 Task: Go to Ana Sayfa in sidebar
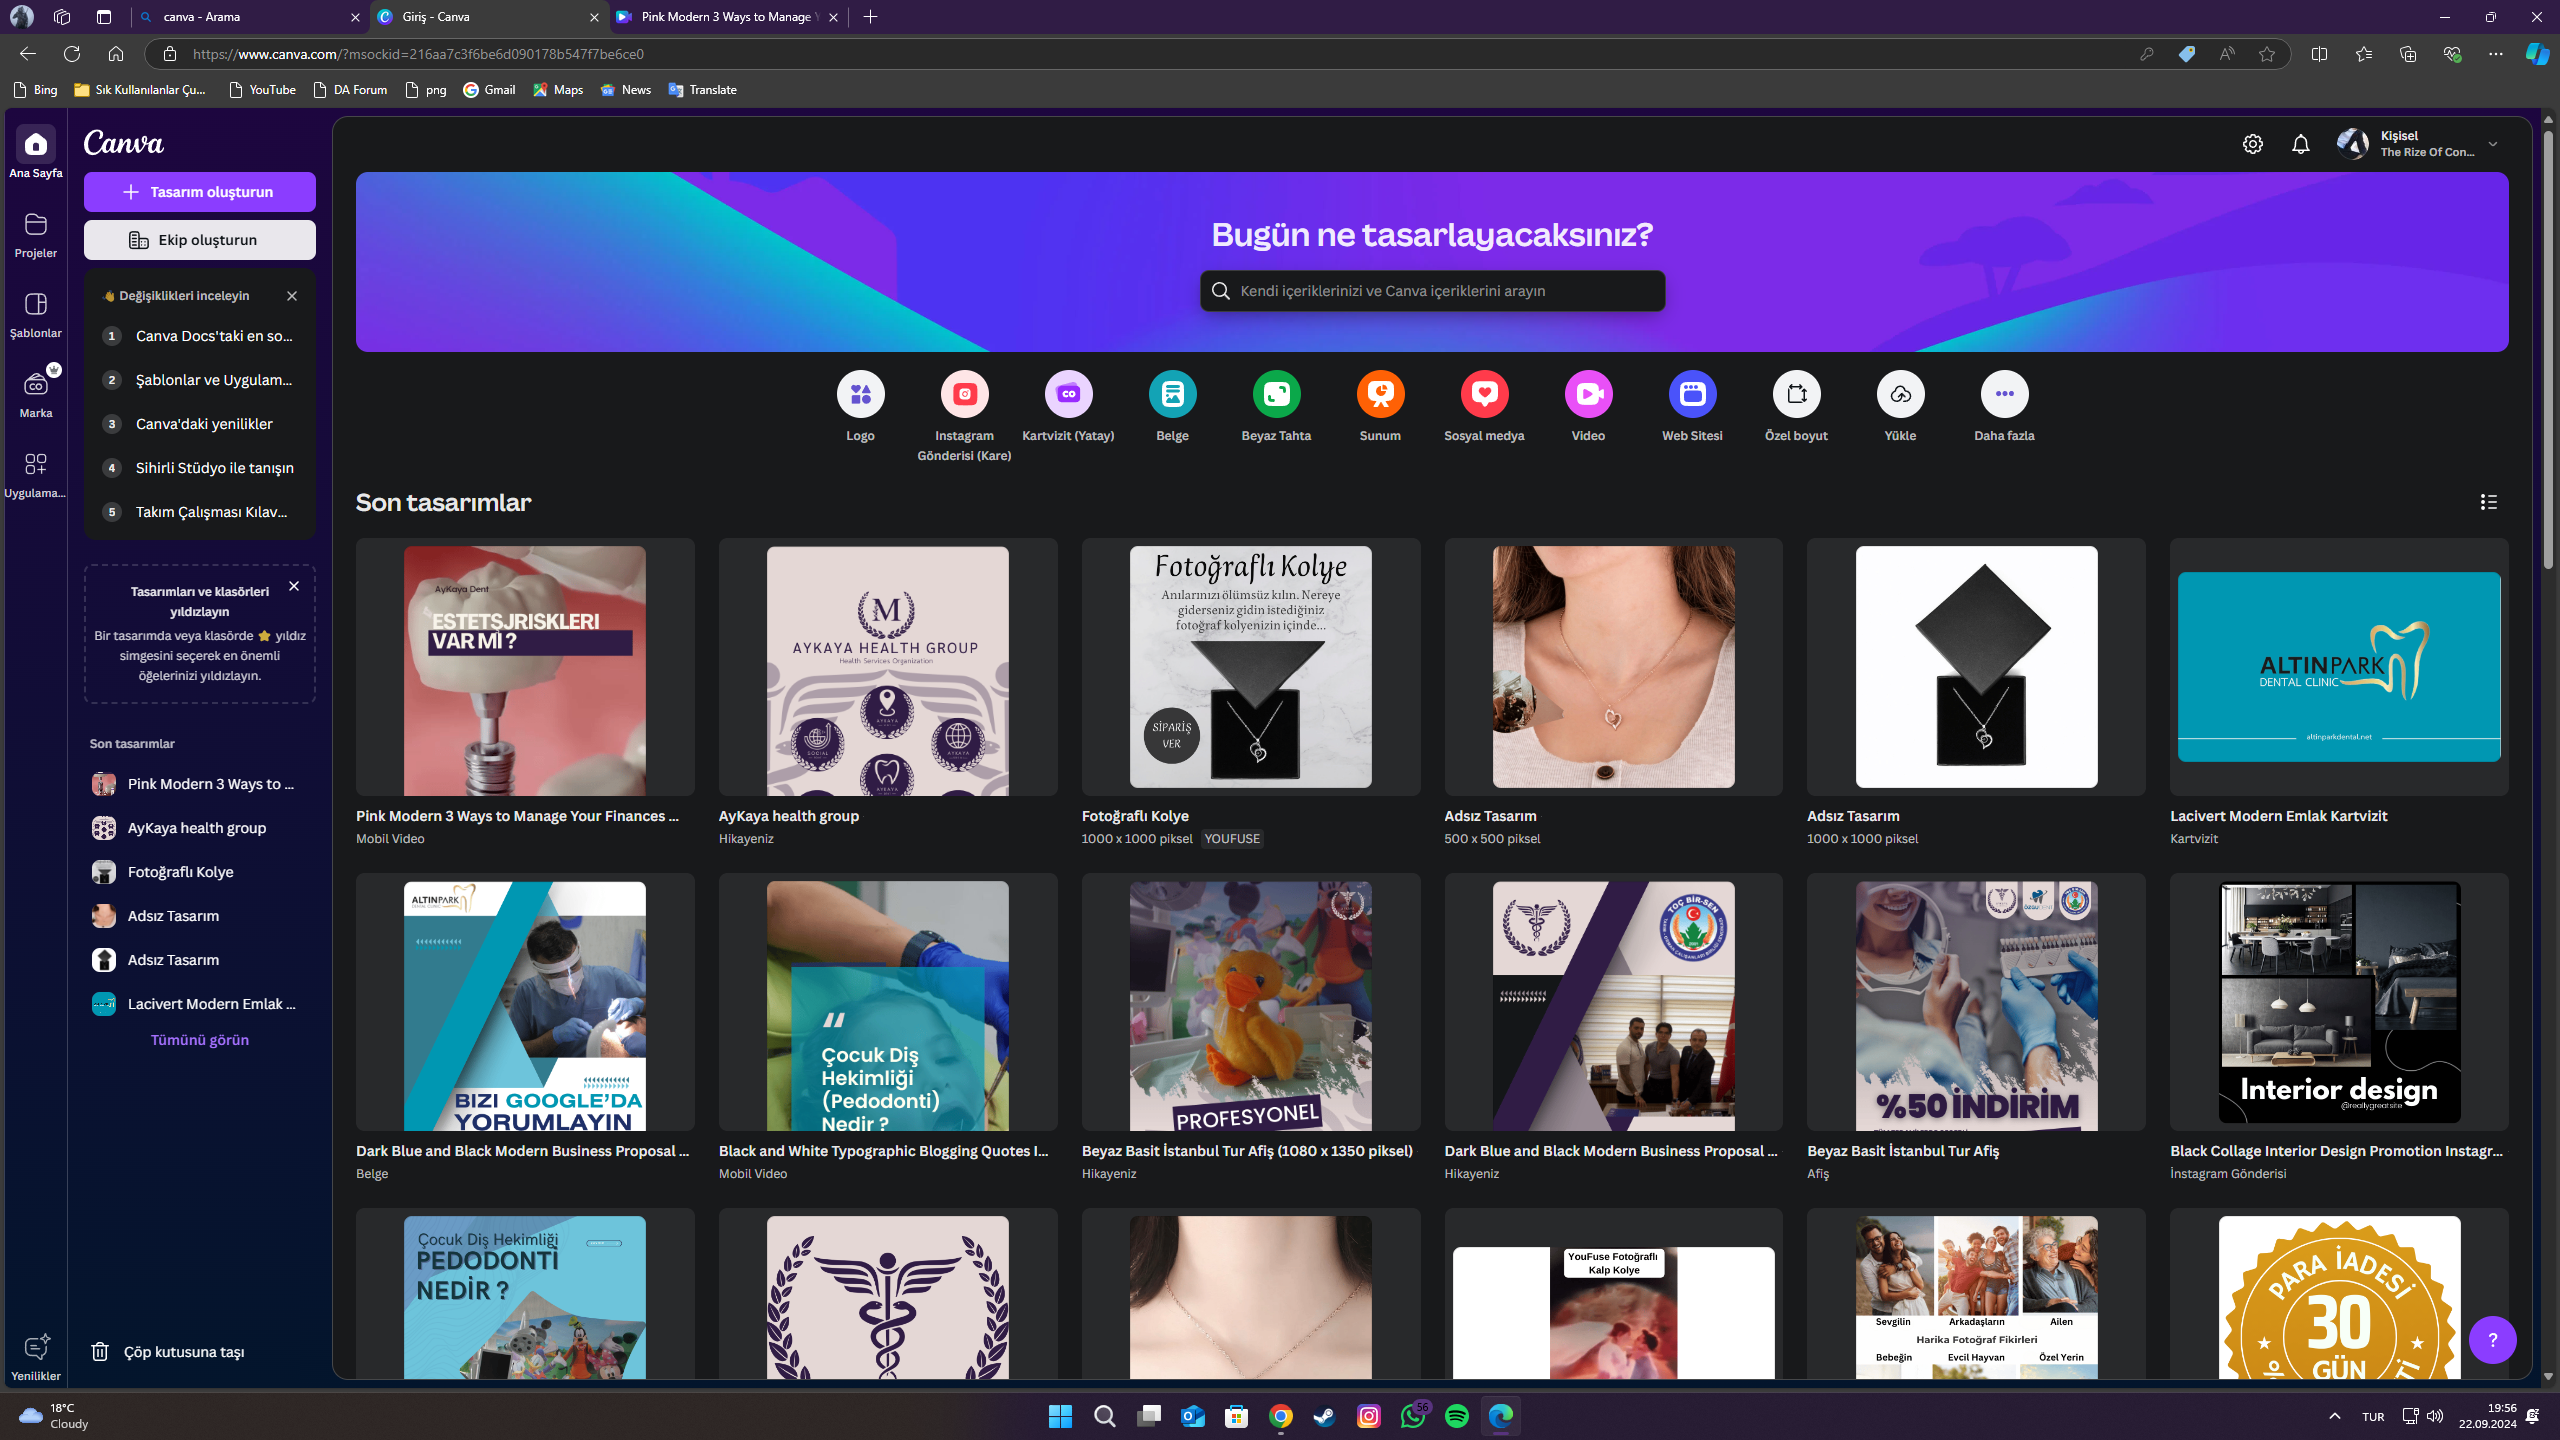coord(35,154)
